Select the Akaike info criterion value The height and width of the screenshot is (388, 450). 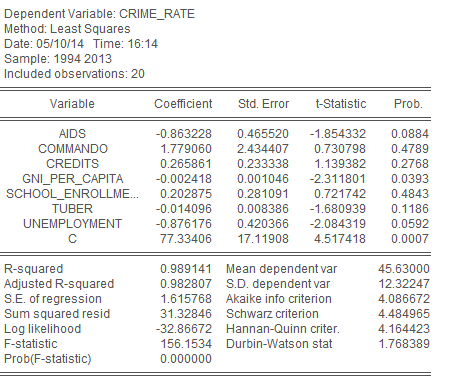pyautogui.click(x=404, y=299)
